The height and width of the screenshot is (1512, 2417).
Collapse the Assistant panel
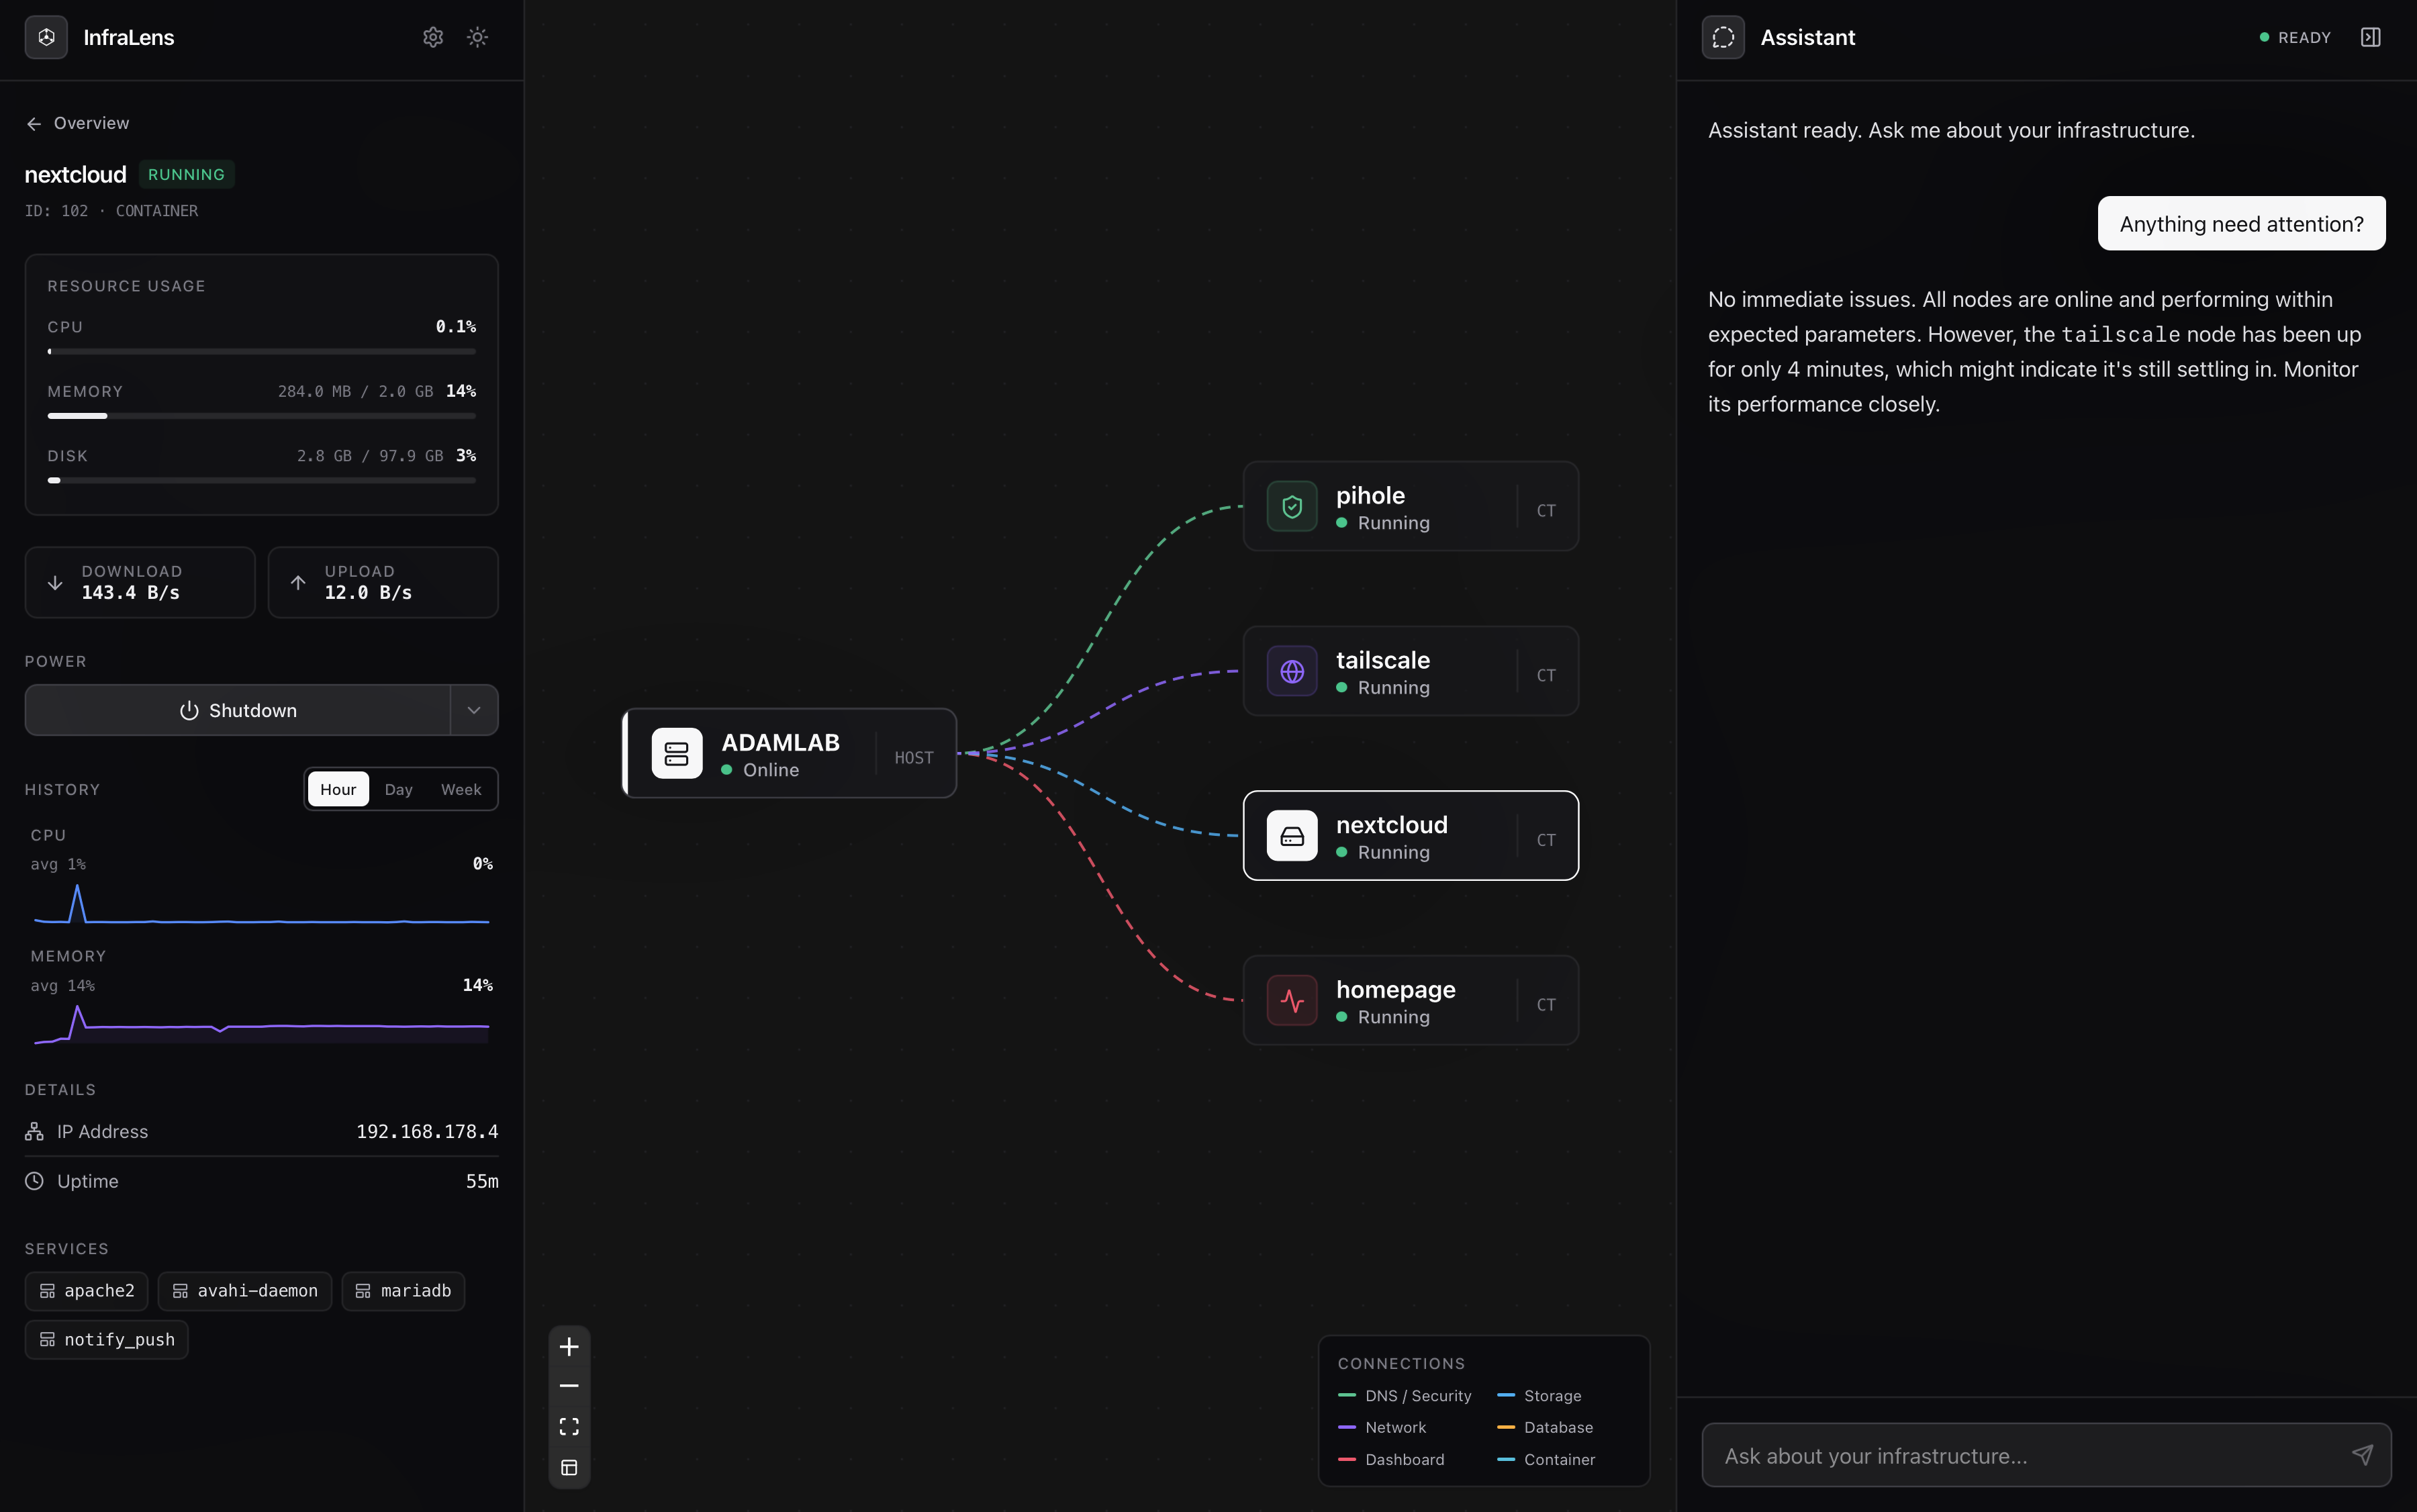2371,37
